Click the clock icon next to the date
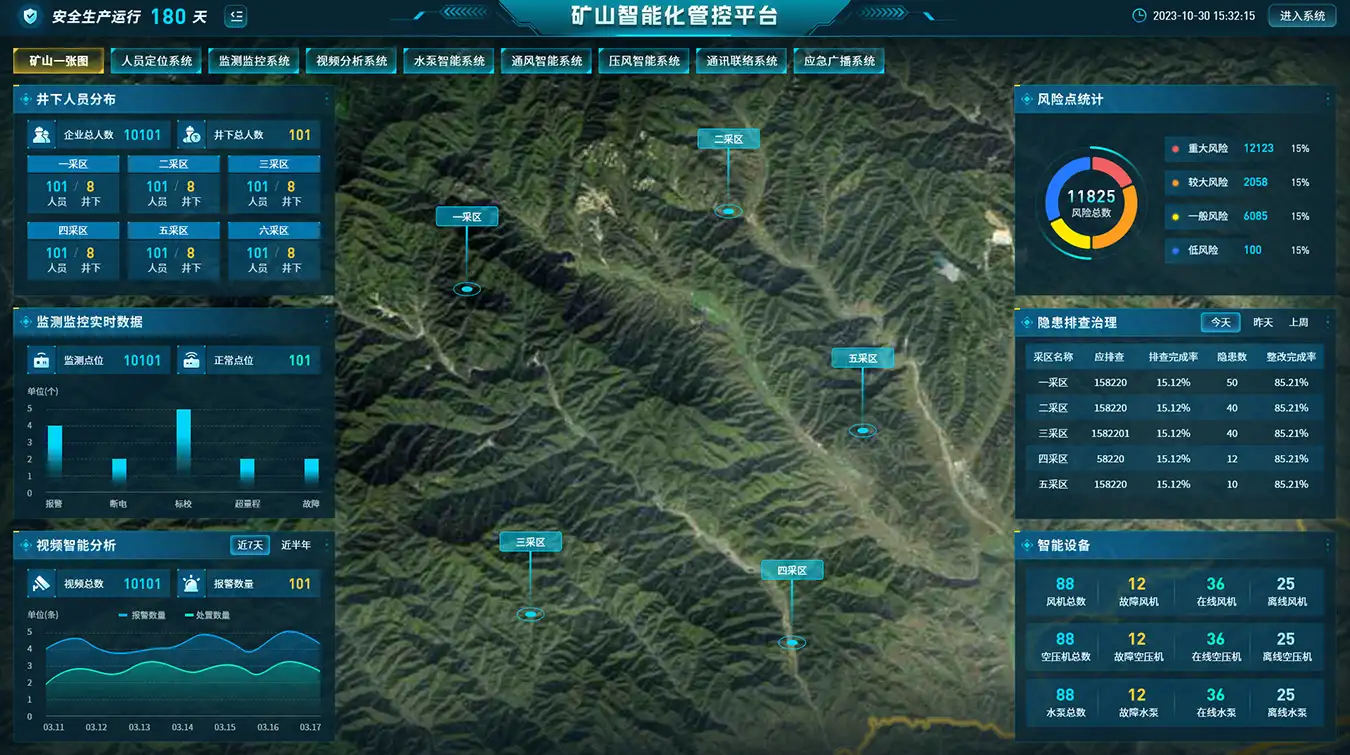Screen dimensions: 1350x755 pyautogui.click(x=1138, y=16)
